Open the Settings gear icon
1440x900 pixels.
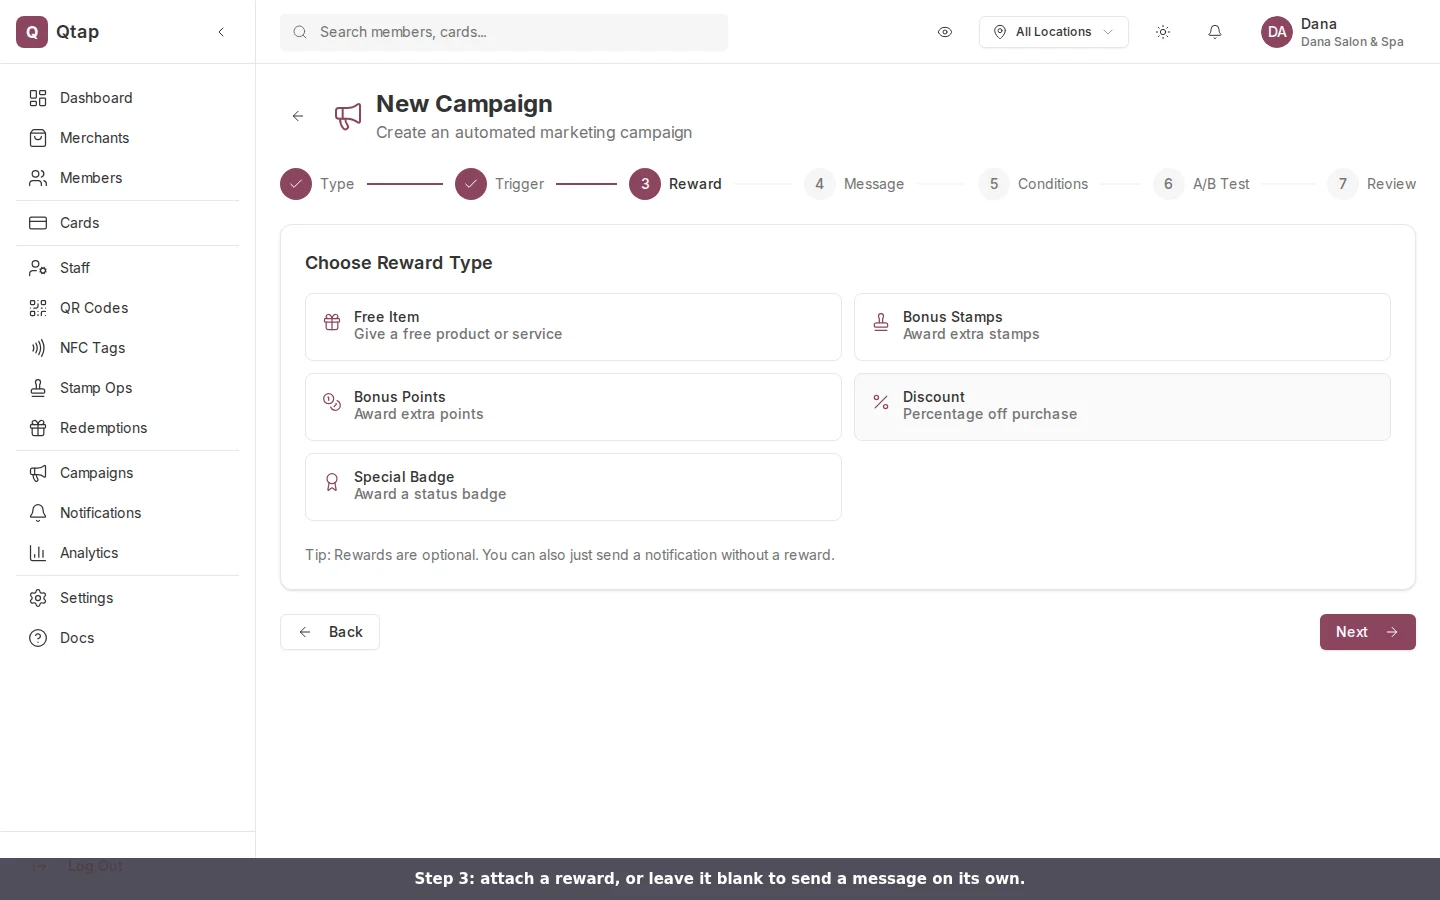coord(38,598)
